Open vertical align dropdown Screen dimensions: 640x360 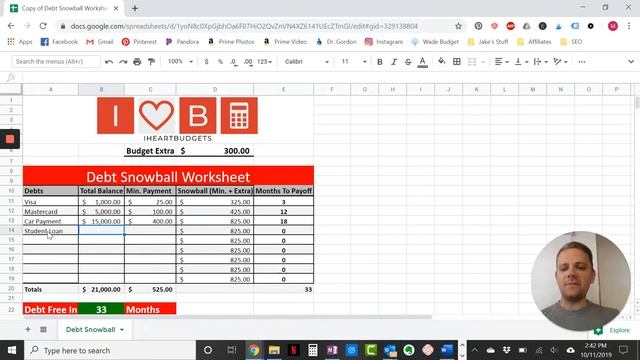point(521,62)
